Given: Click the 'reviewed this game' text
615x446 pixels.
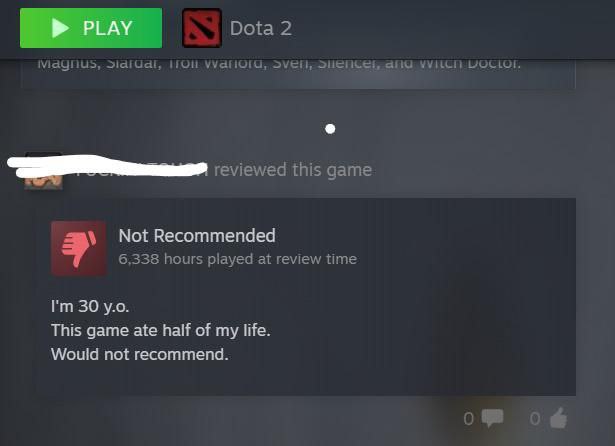Looking at the screenshot, I should click(x=293, y=170).
